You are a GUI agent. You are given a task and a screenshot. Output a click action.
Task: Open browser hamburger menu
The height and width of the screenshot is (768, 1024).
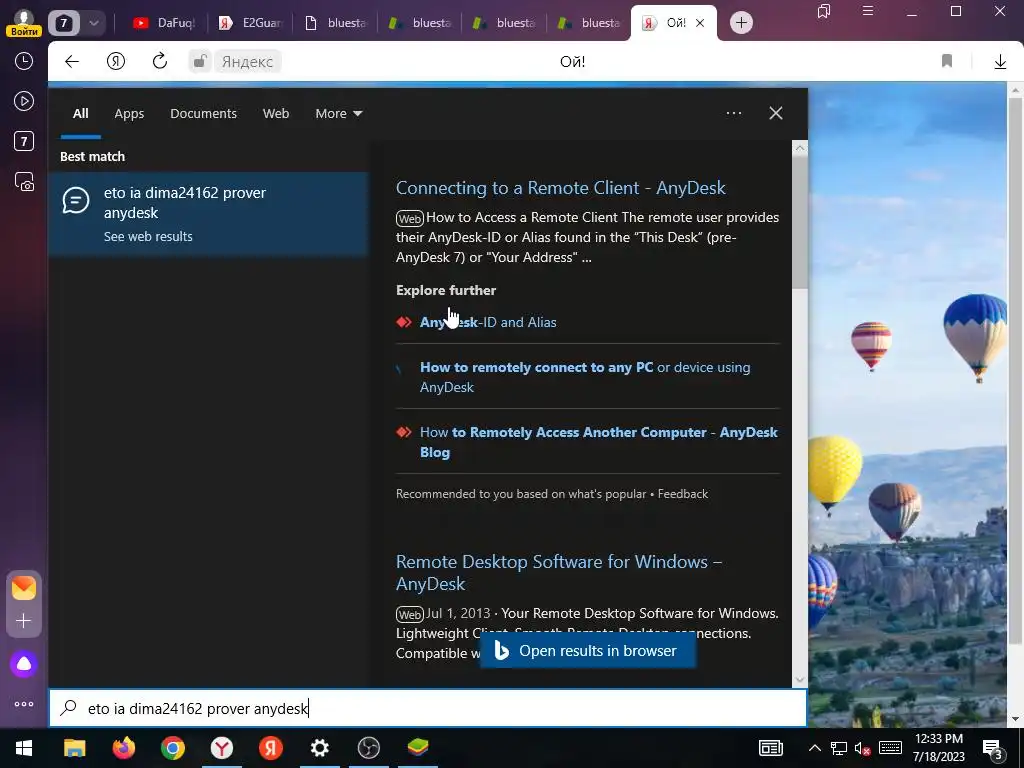coord(867,11)
